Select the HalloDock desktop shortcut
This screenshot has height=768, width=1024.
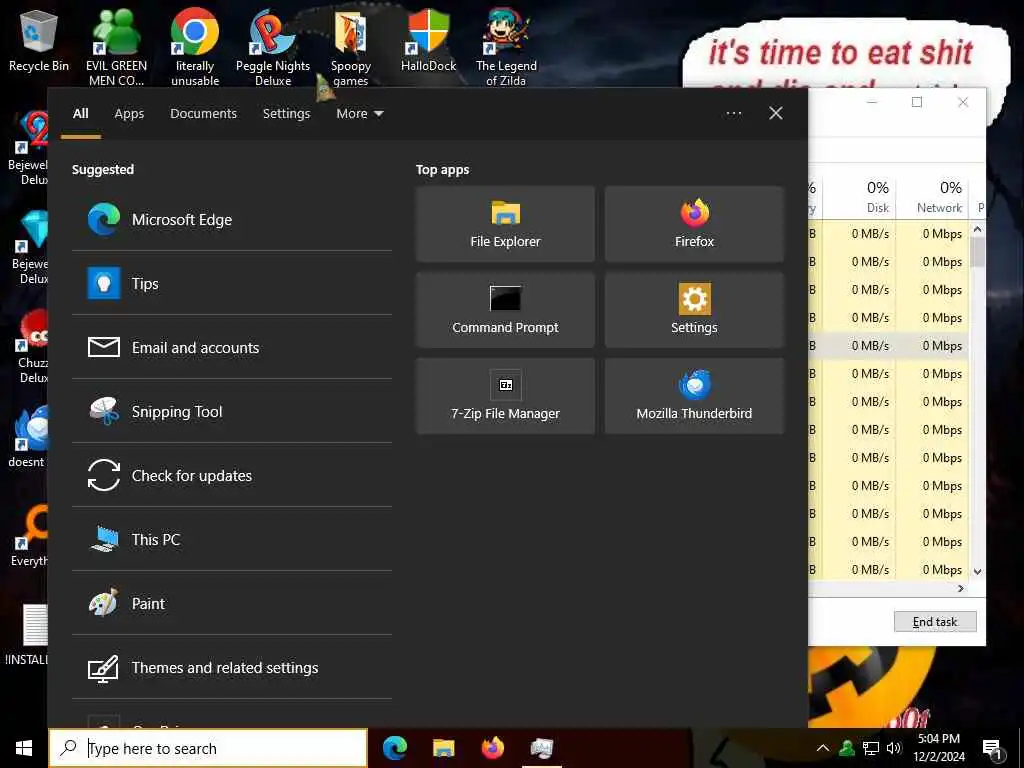pos(428,40)
